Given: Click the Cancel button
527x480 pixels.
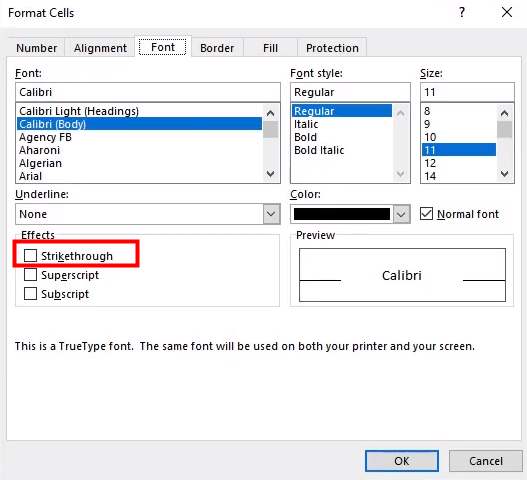Looking at the screenshot, I should tap(486, 461).
